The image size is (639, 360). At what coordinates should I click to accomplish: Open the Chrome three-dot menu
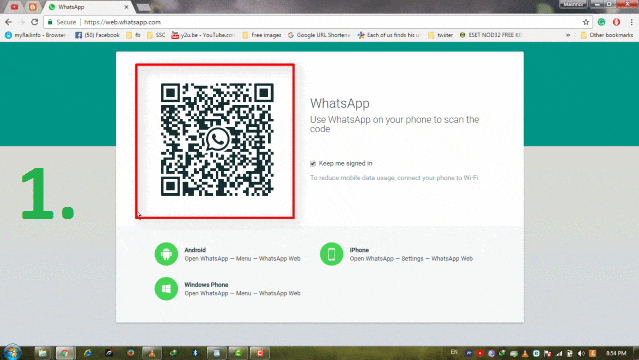coord(631,22)
